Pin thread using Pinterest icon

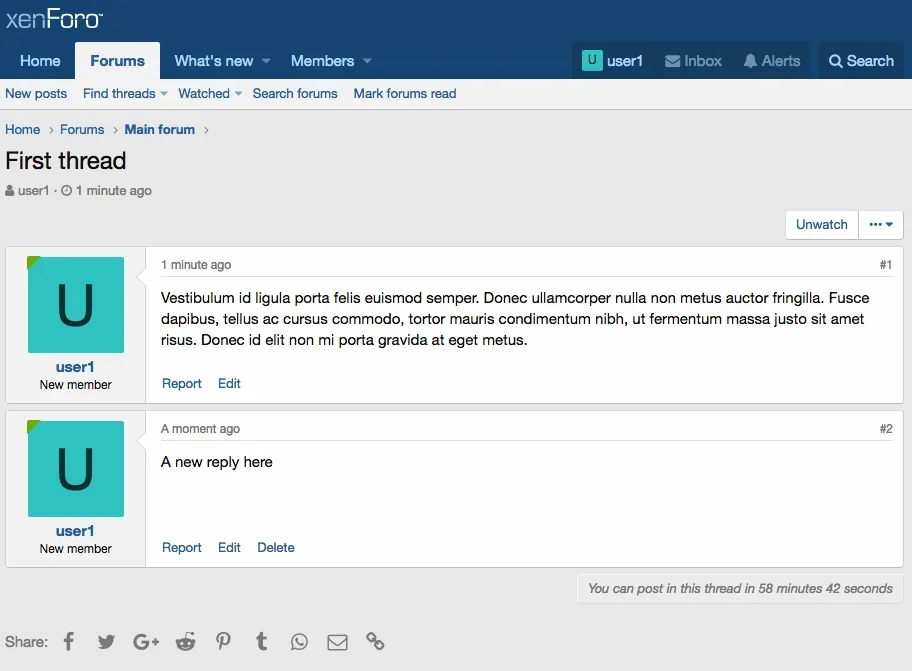[x=223, y=642]
